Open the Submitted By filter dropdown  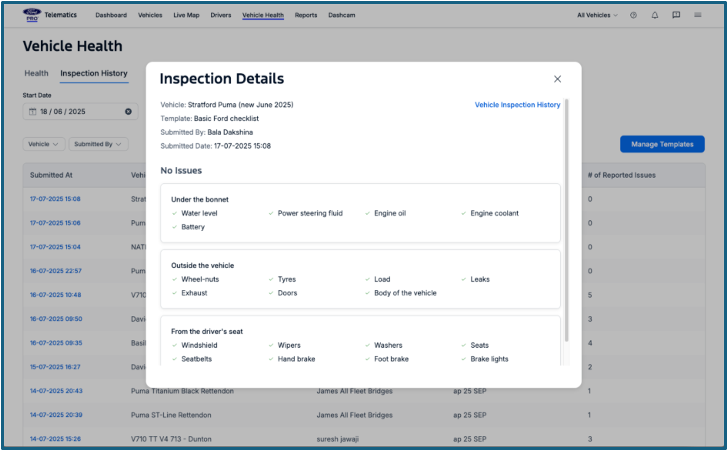click(x=98, y=144)
